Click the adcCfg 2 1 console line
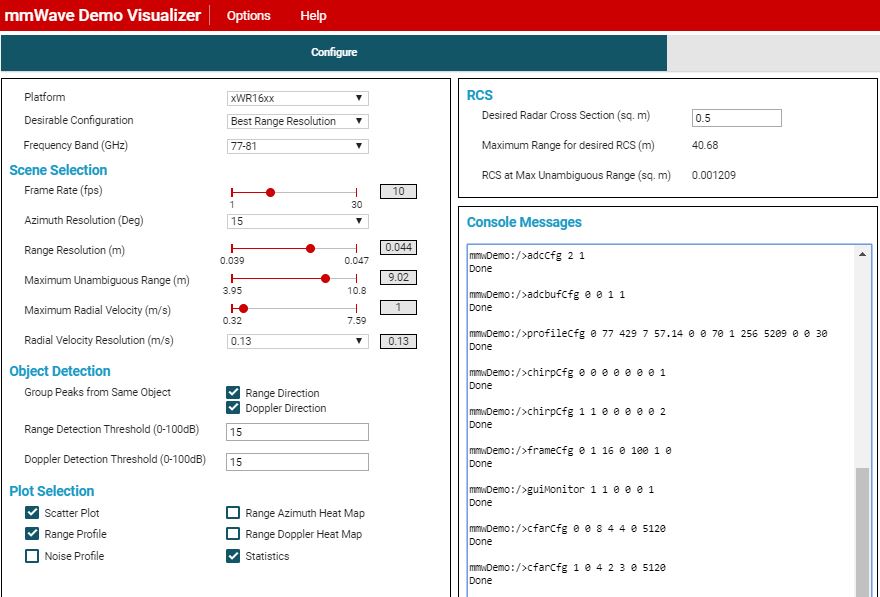 tap(526, 255)
